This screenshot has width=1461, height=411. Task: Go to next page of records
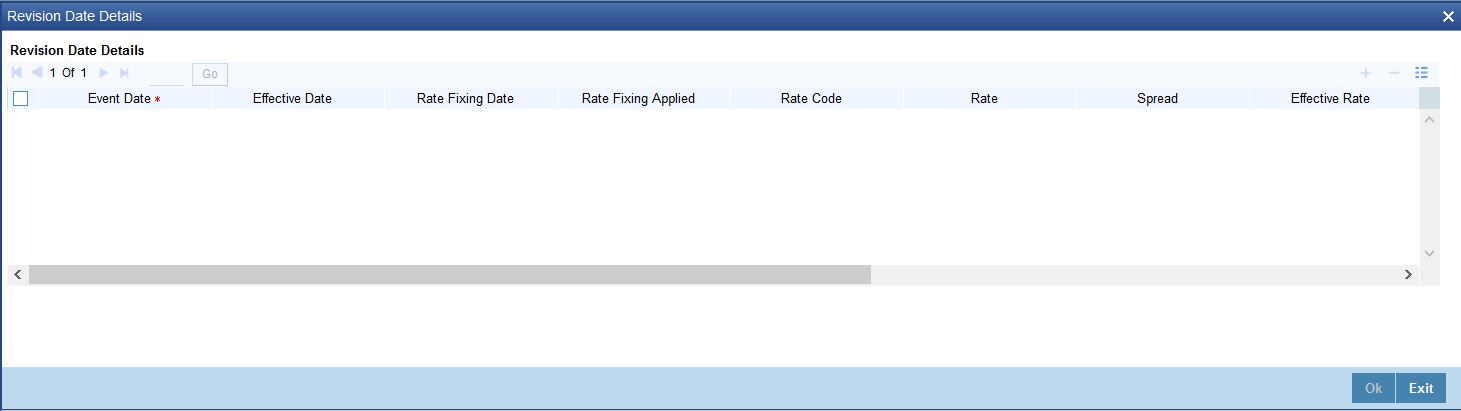pyautogui.click(x=104, y=73)
